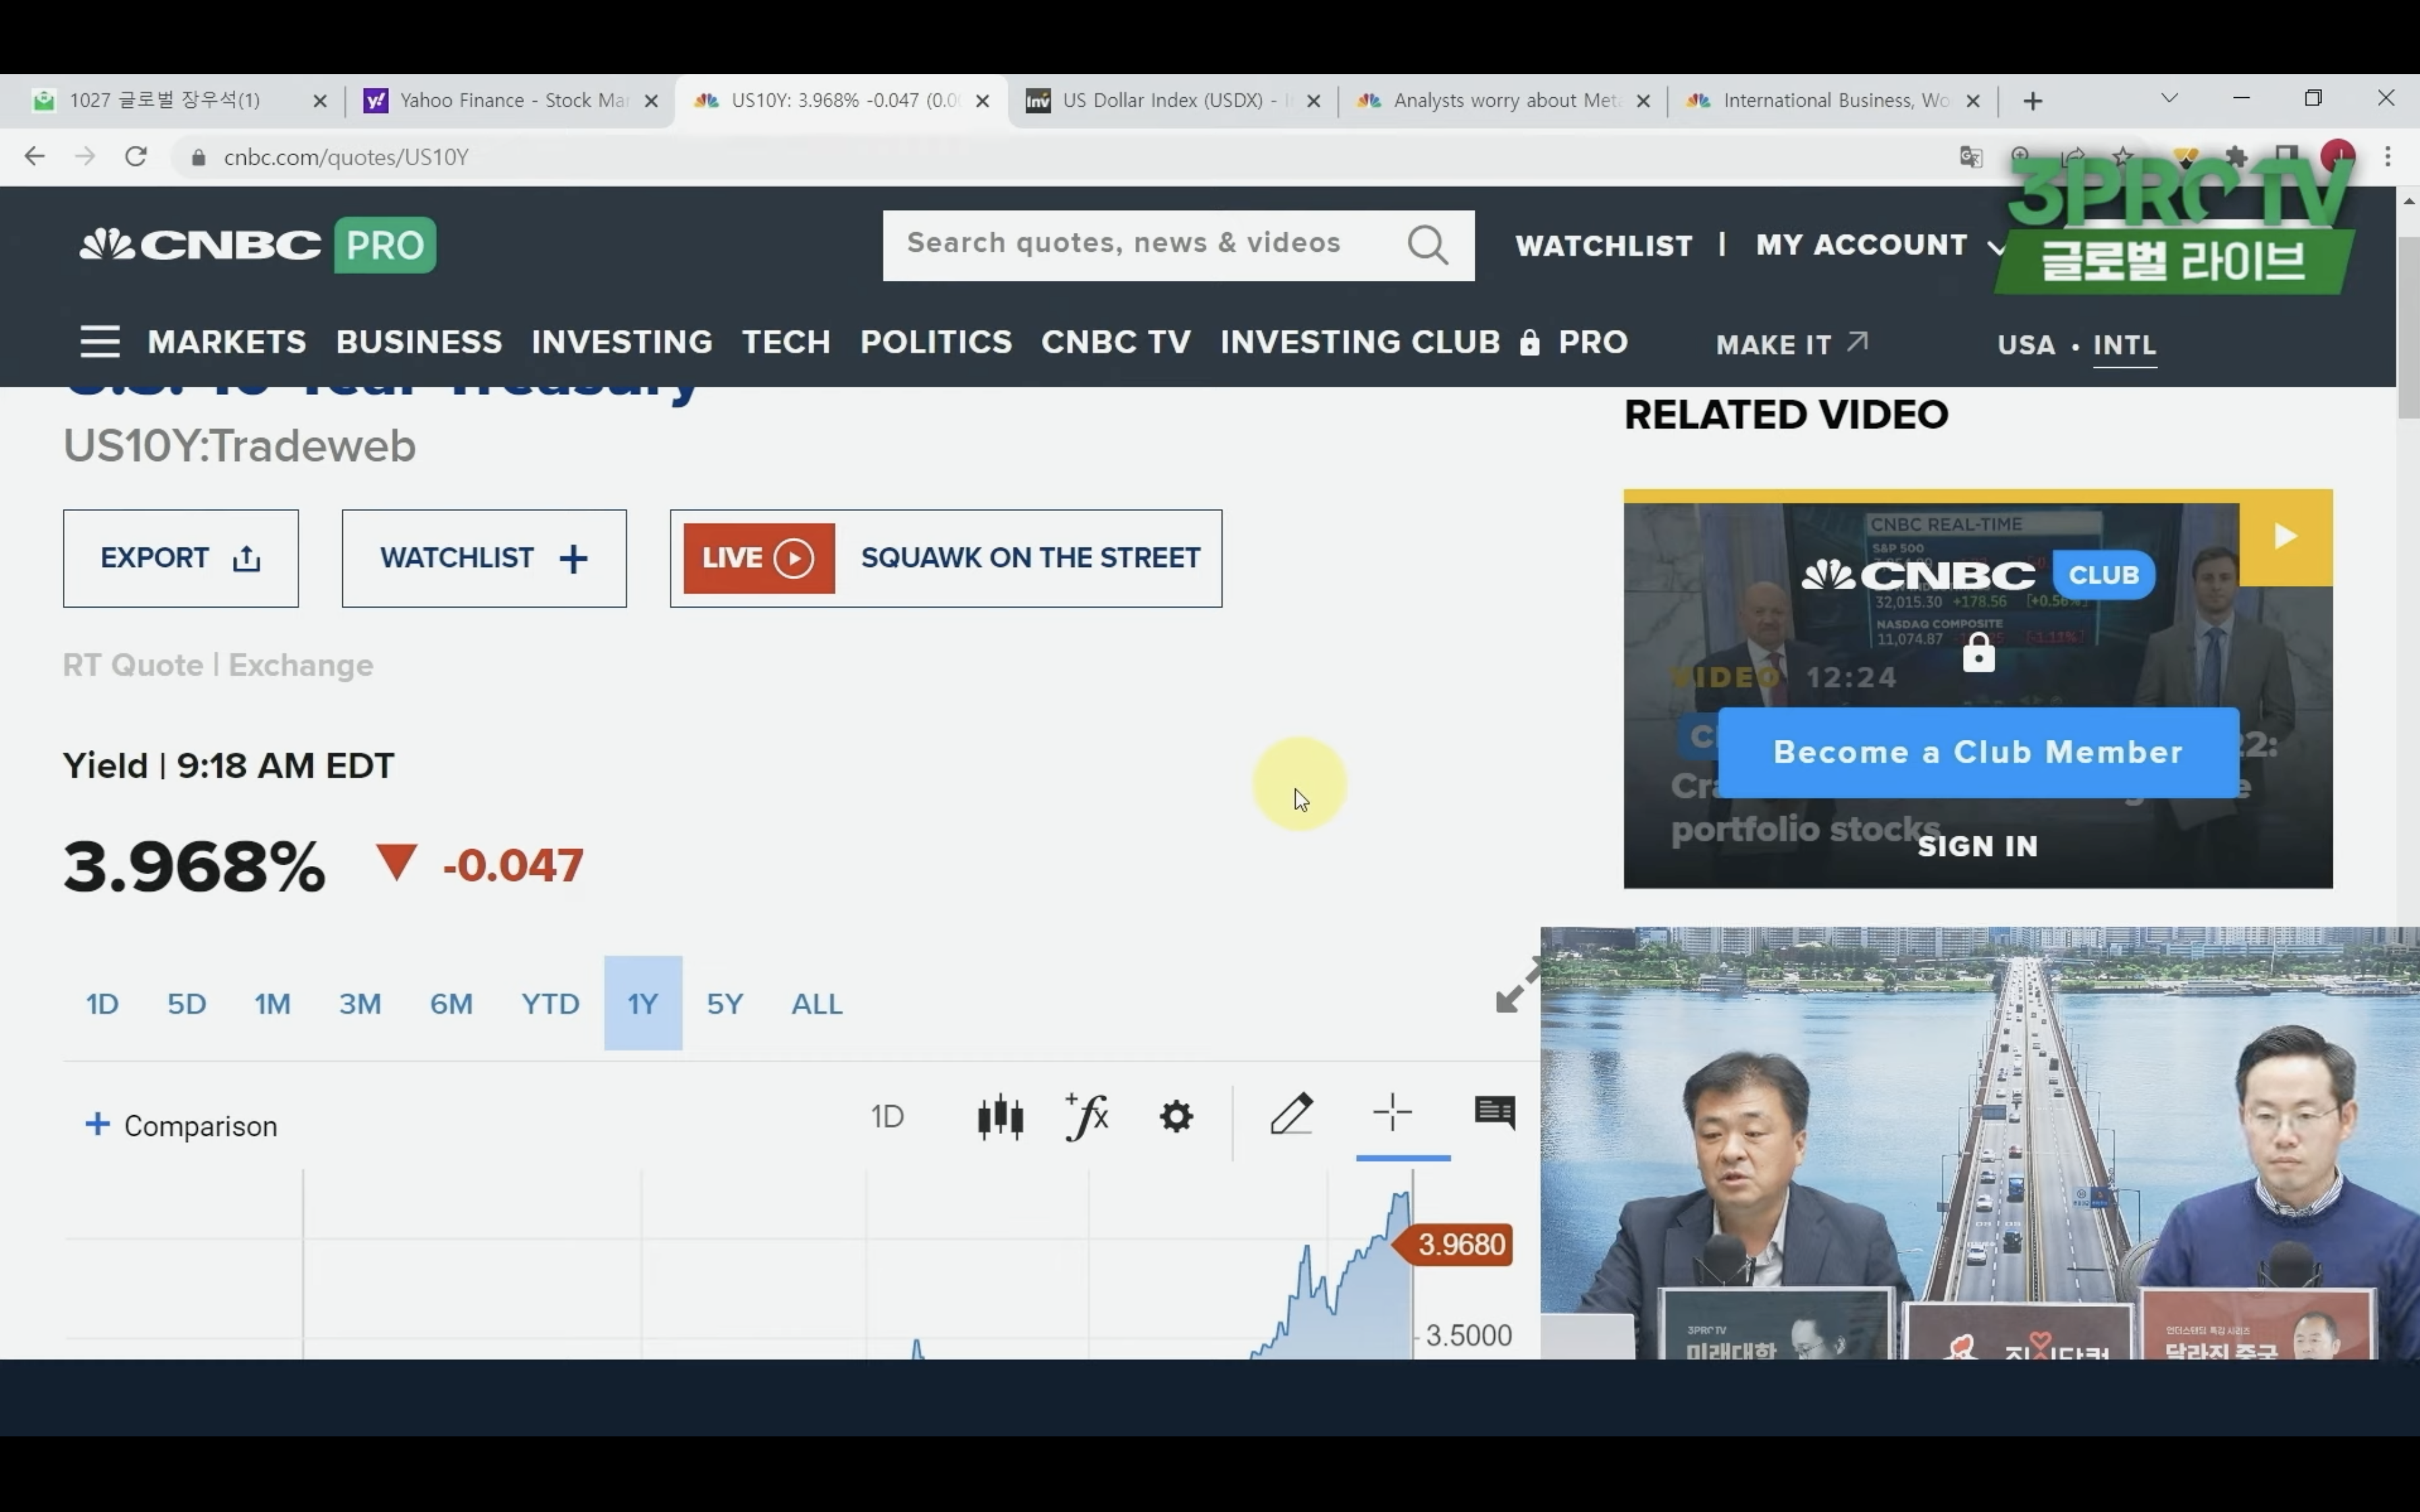2420x1512 pixels.
Task: Click the search magnifier icon
Action: click(x=1427, y=244)
